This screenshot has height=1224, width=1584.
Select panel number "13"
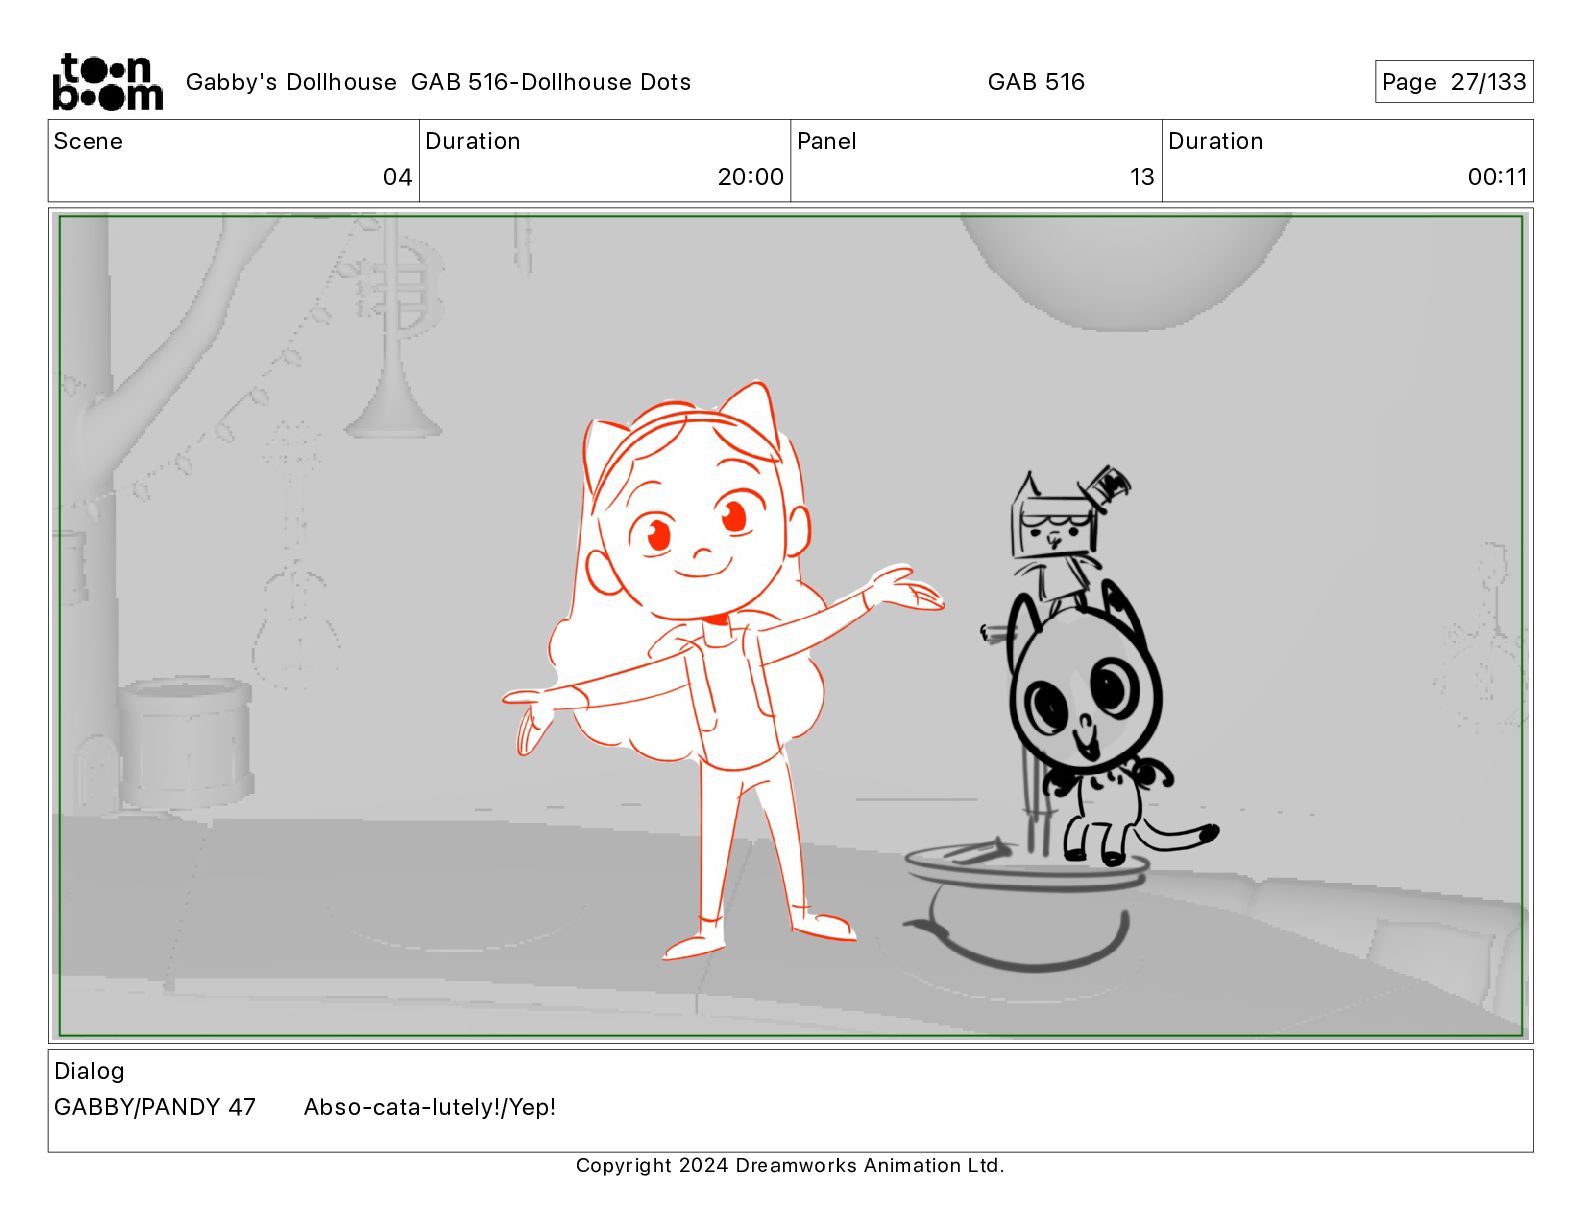(x=1142, y=177)
